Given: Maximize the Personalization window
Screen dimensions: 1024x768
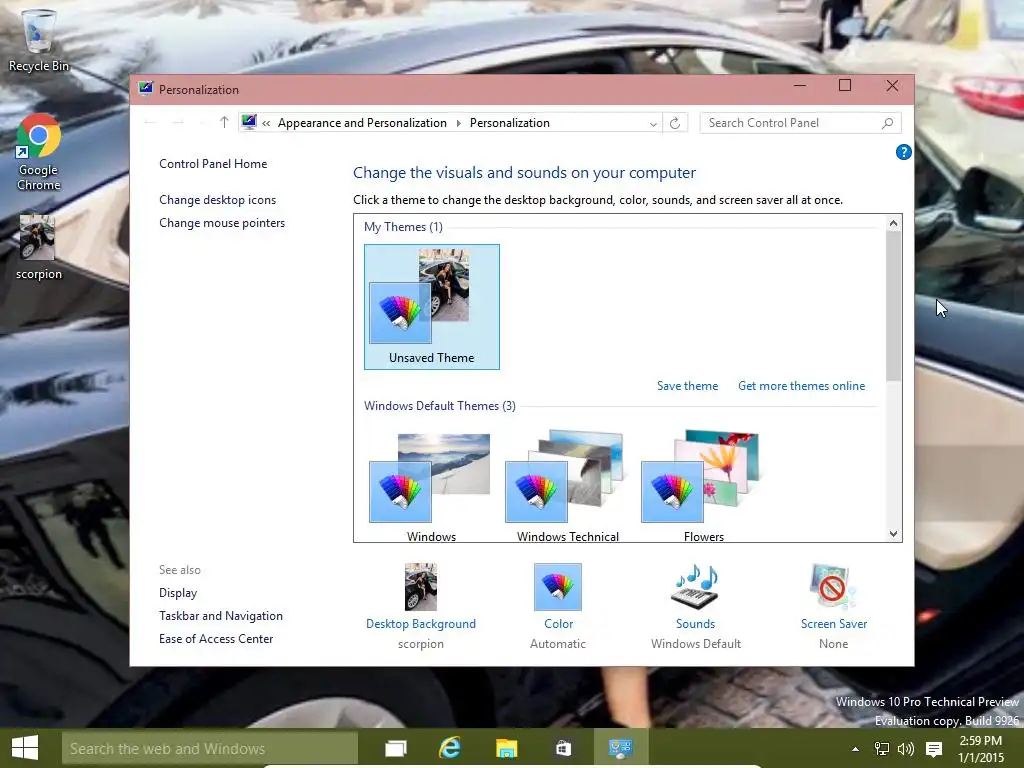Looking at the screenshot, I should tap(844, 86).
